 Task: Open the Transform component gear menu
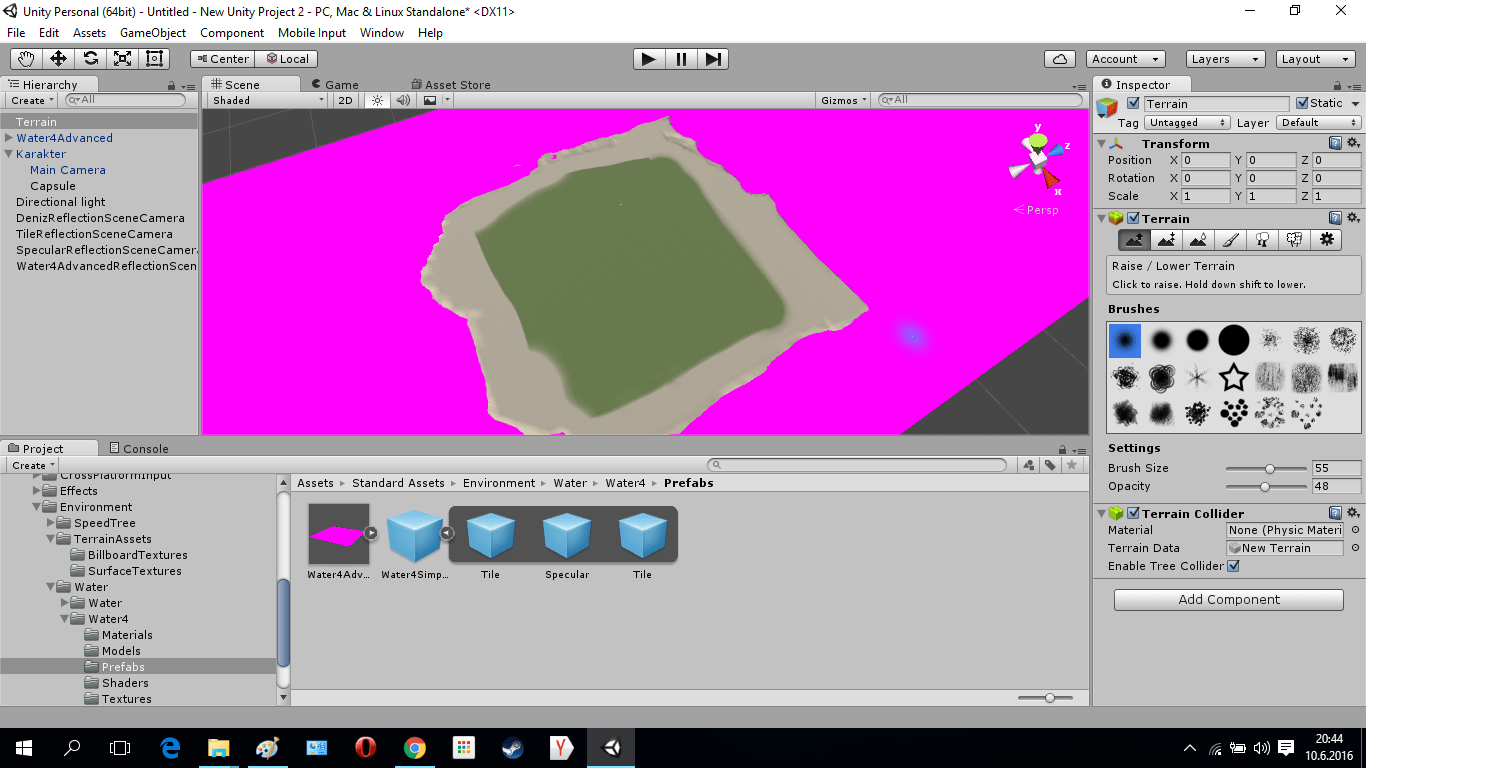(x=1352, y=144)
